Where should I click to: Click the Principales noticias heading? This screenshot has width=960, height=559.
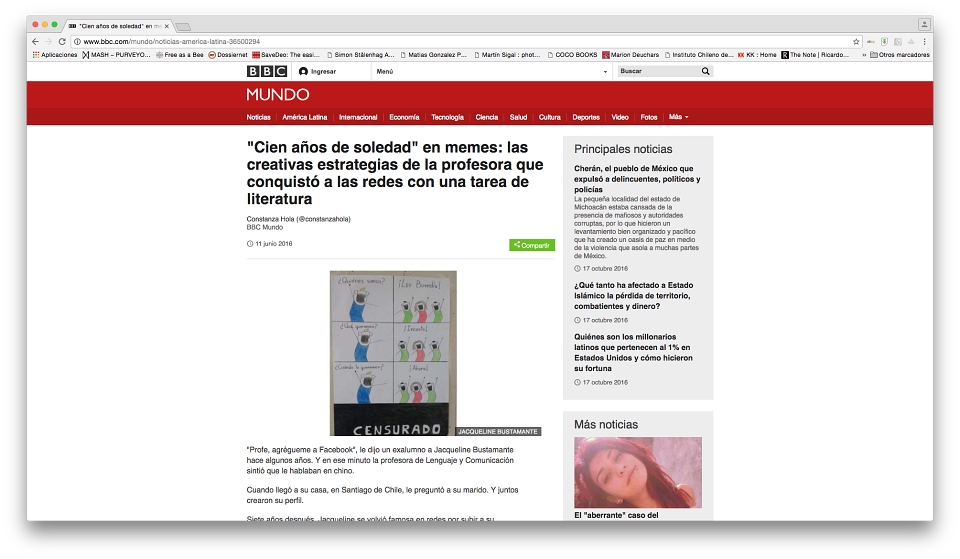point(623,149)
